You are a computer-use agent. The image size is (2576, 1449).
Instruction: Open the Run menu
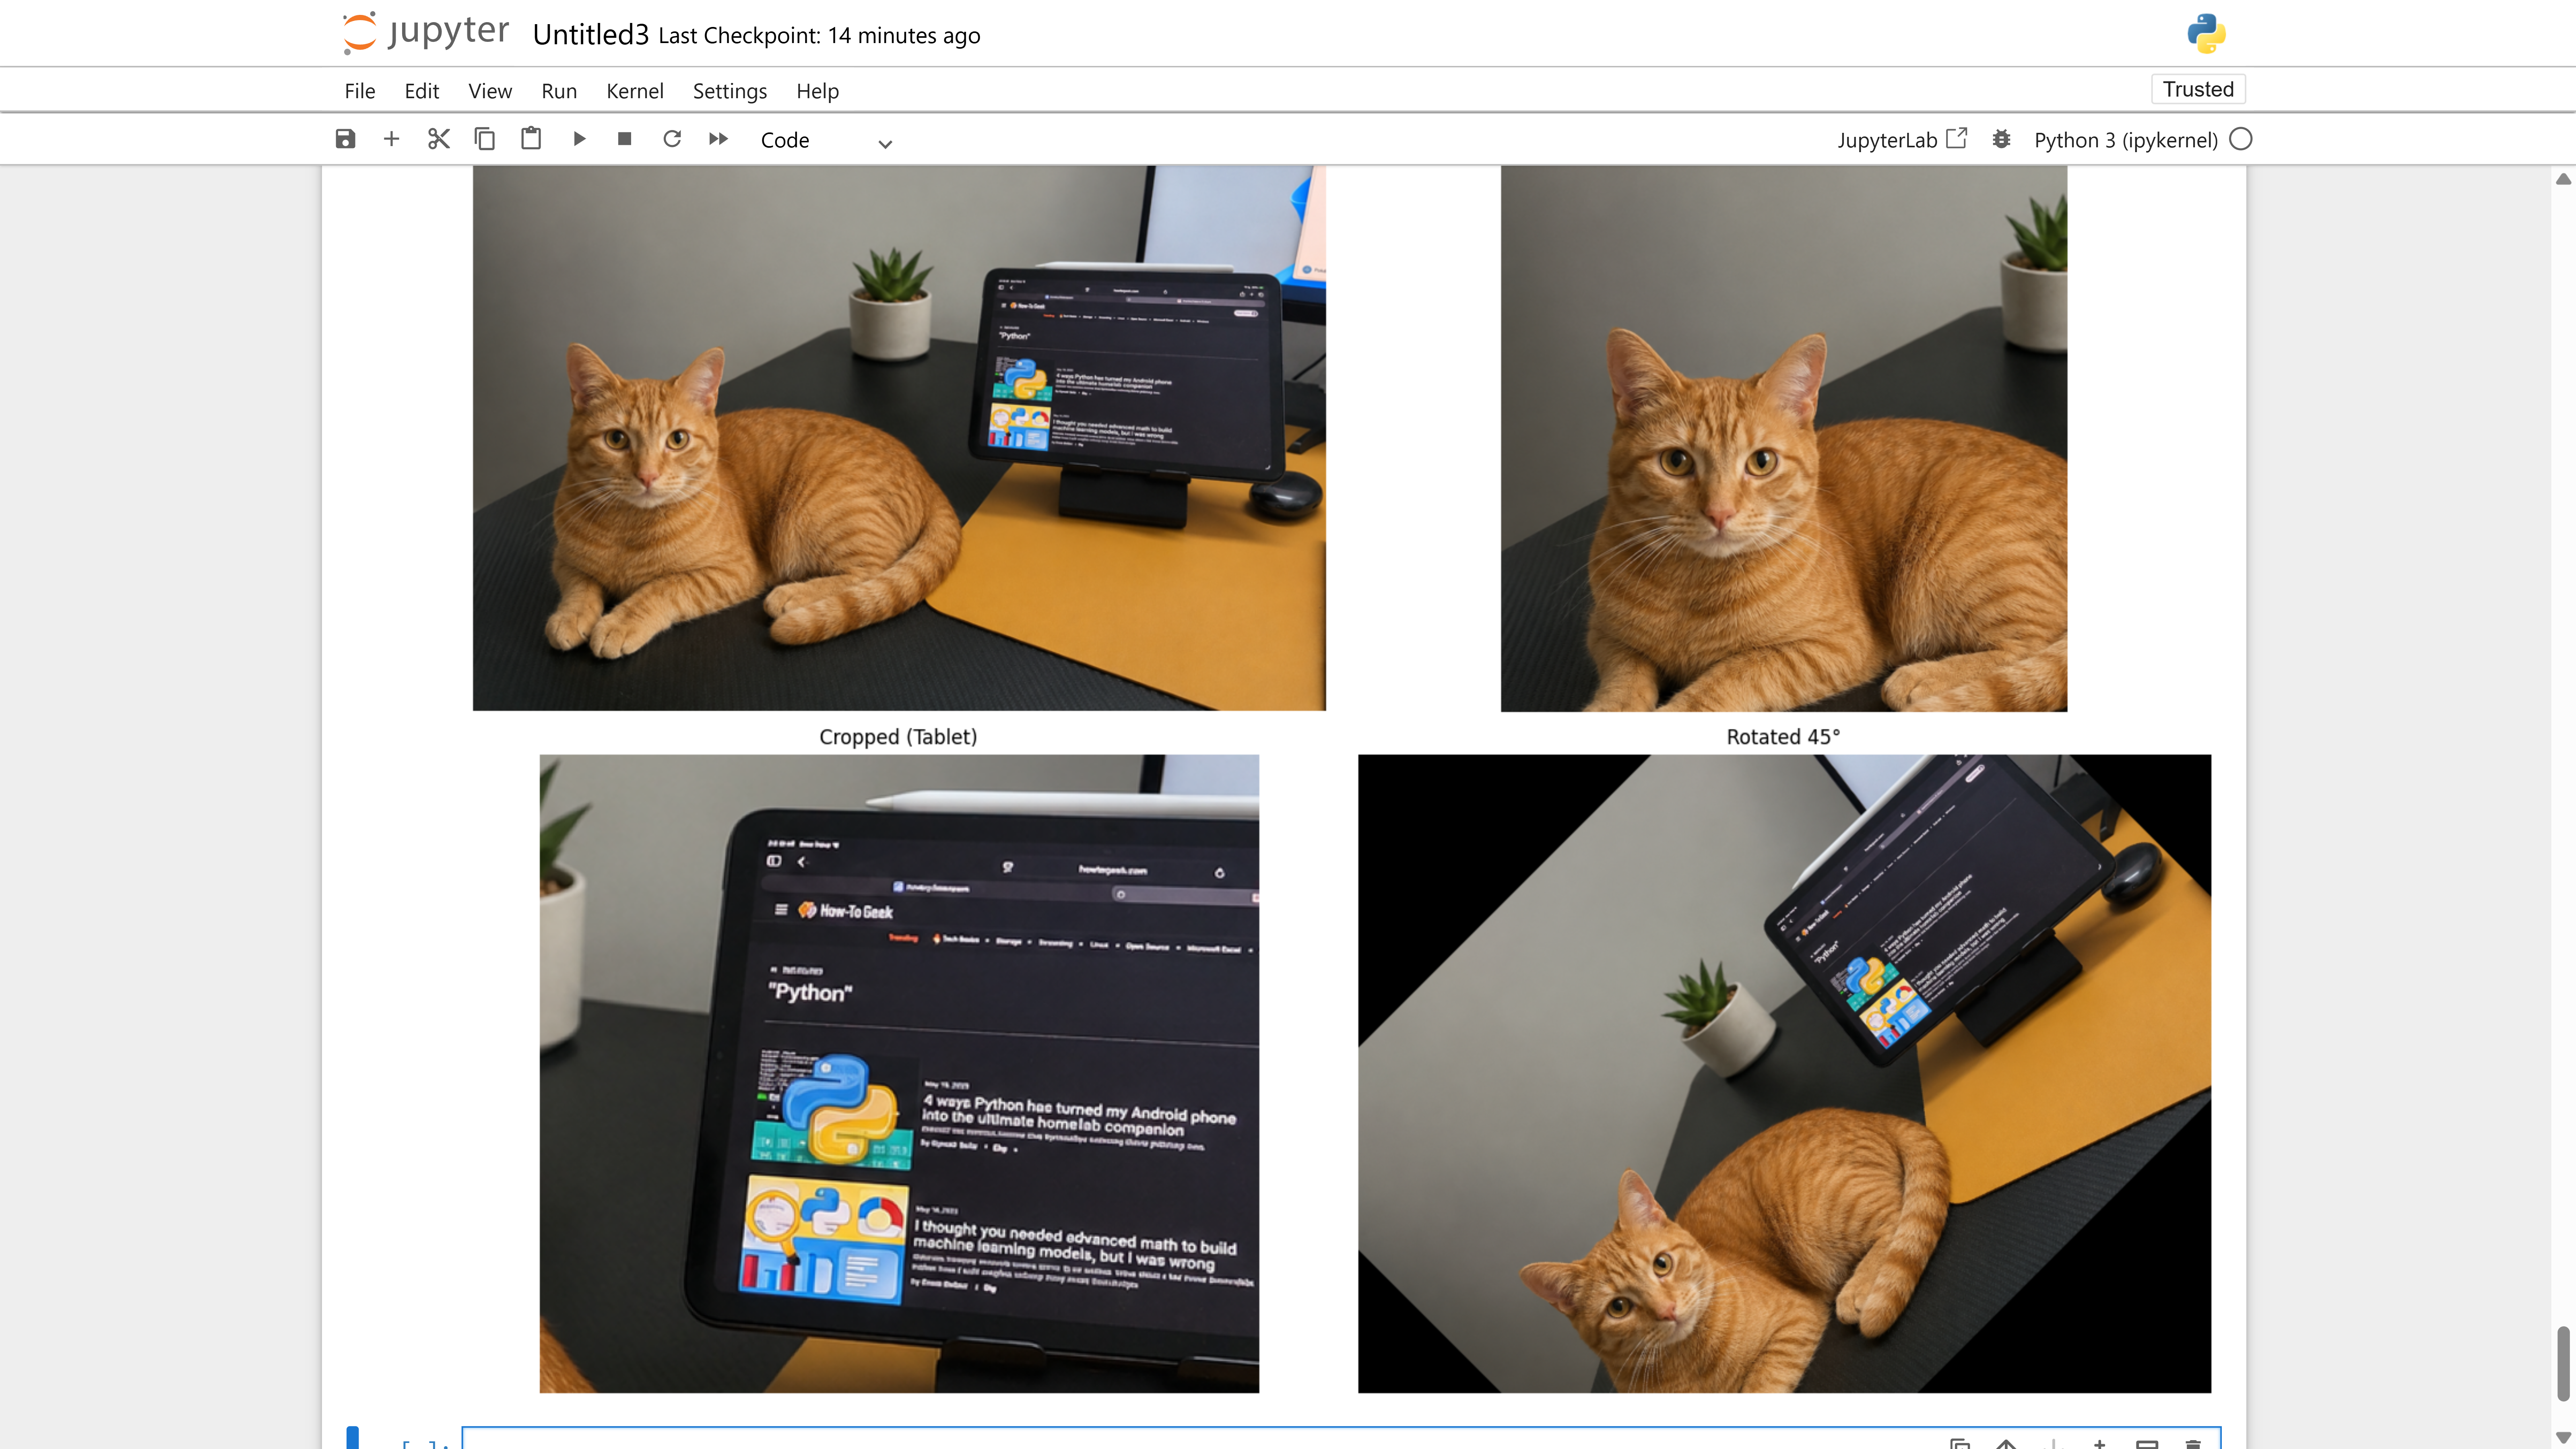(559, 91)
